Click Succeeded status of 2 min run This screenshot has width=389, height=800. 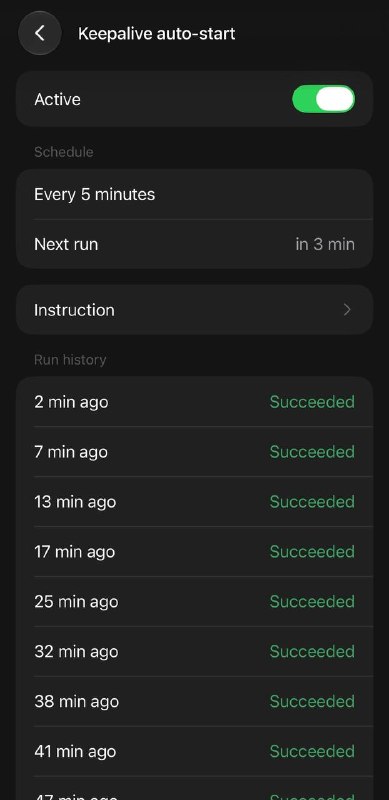click(312, 402)
